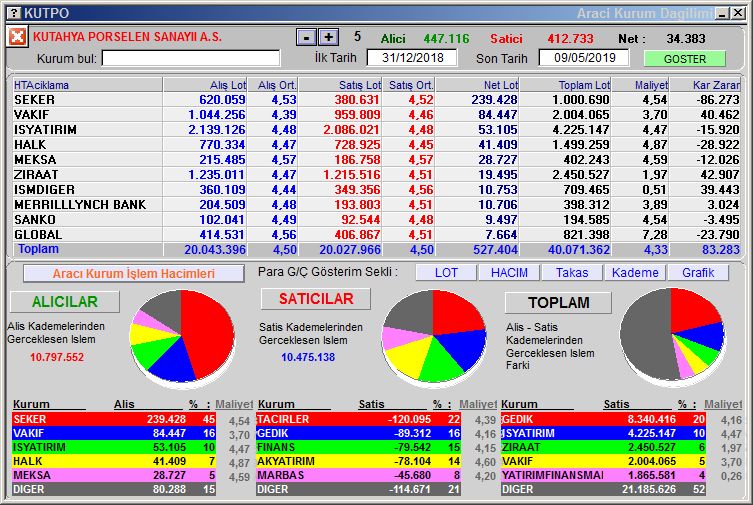The image size is (753, 505).
Task: Click the green ZIRAAT total legend row
Action: [x=603, y=447]
